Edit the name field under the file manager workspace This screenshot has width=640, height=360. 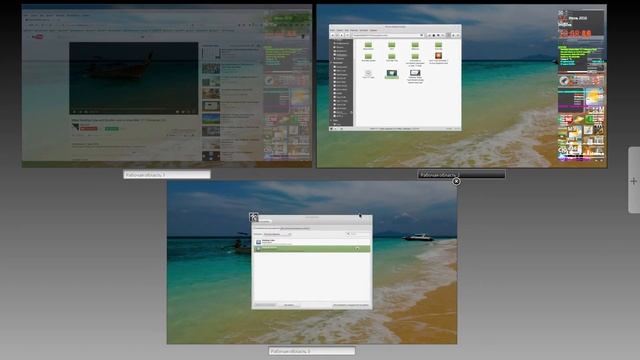(461, 175)
